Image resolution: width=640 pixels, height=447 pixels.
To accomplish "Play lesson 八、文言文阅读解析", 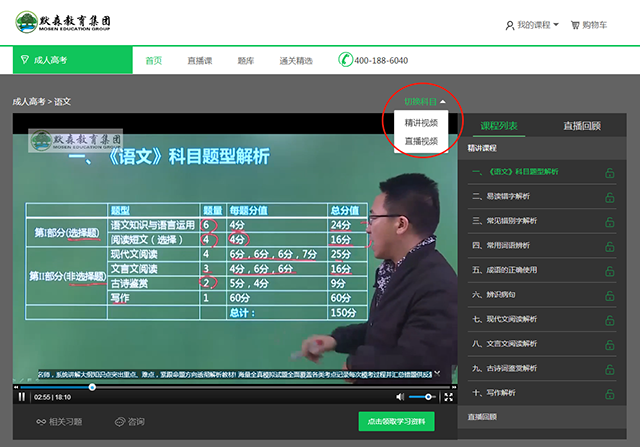I will click(542, 344).
